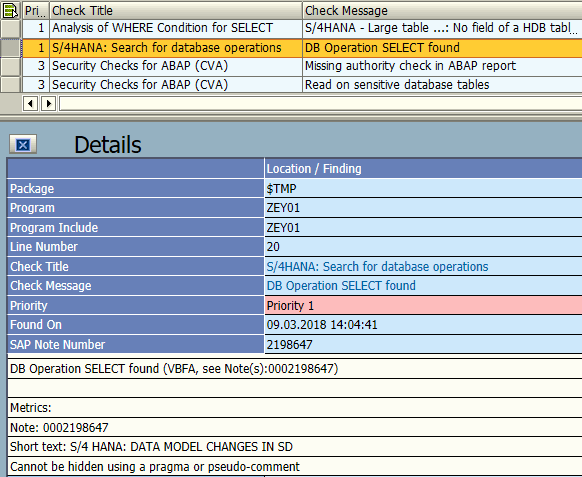Click the 'Found On' field label
This screenshot has height=477, width=582.
coord(135,325)
